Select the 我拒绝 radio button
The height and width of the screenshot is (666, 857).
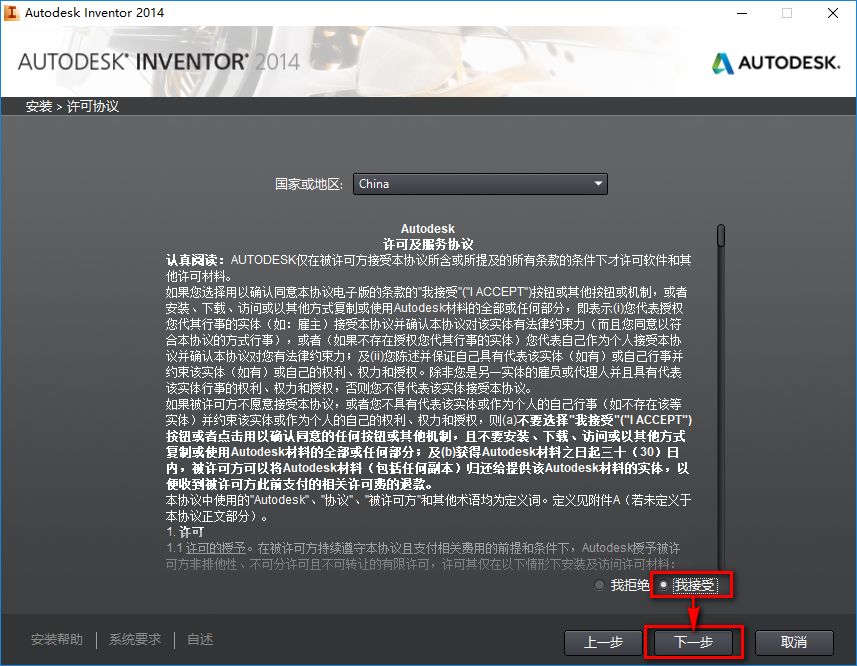600,584
